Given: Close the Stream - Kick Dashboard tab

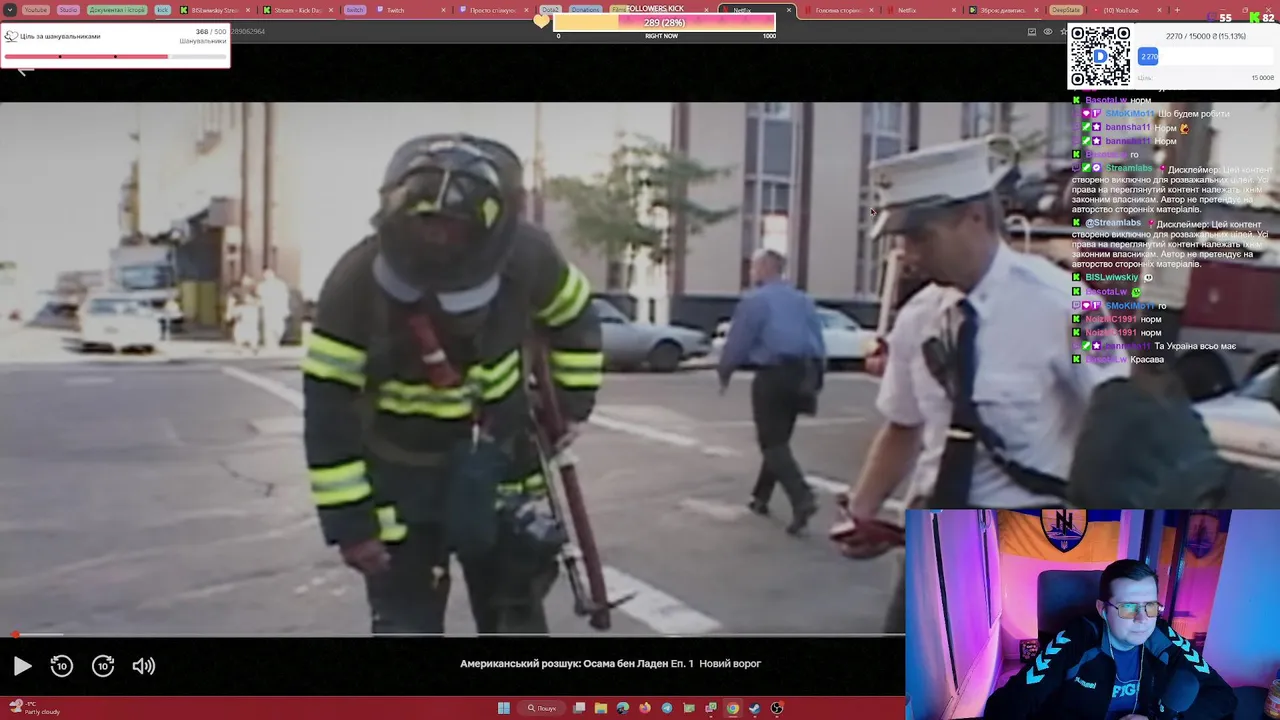Looking at the screenshot, I should 330,10.
